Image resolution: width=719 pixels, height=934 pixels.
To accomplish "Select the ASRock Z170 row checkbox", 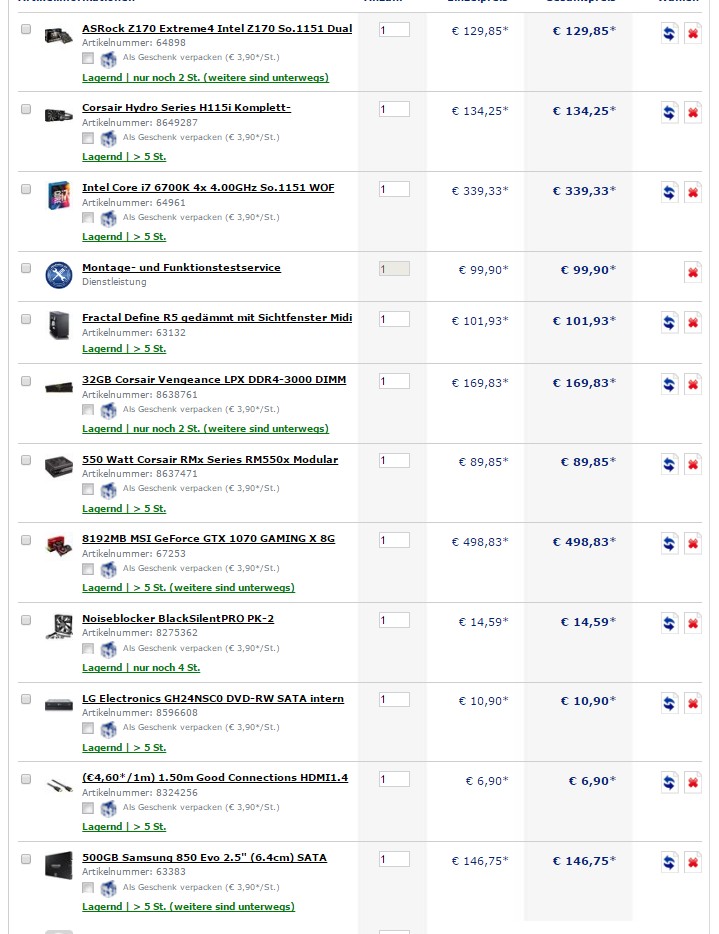I will 26,29.
